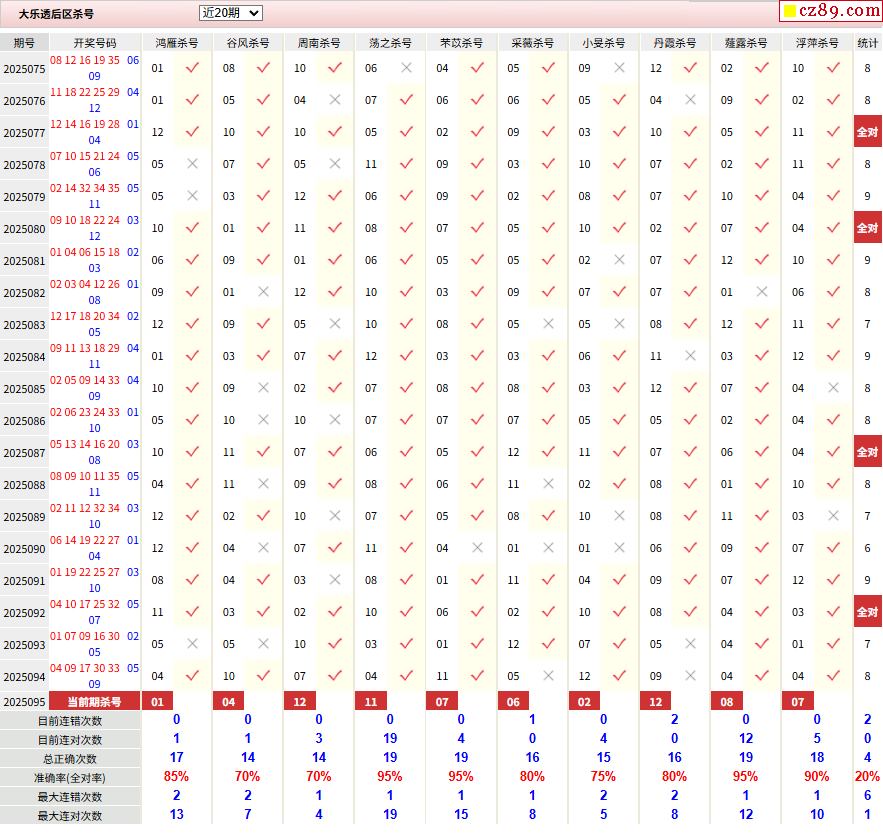Click the 85% accuracy value under 鸿雁杀号
The height and width of the screenshot is (834, 883).
click(x=176, y=777)
